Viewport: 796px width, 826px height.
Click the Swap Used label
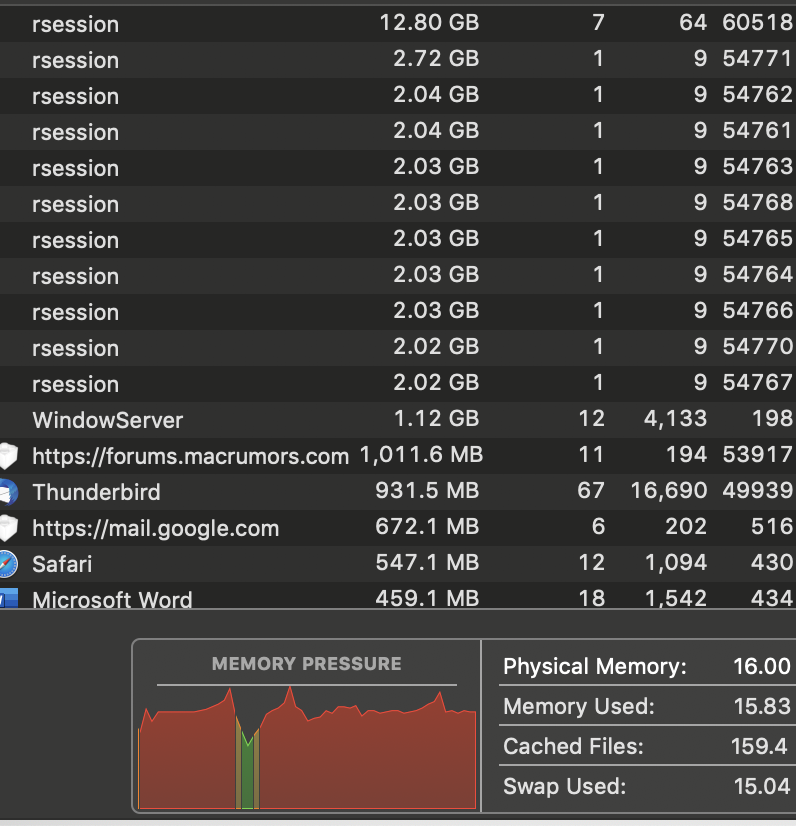coord(565,786)
